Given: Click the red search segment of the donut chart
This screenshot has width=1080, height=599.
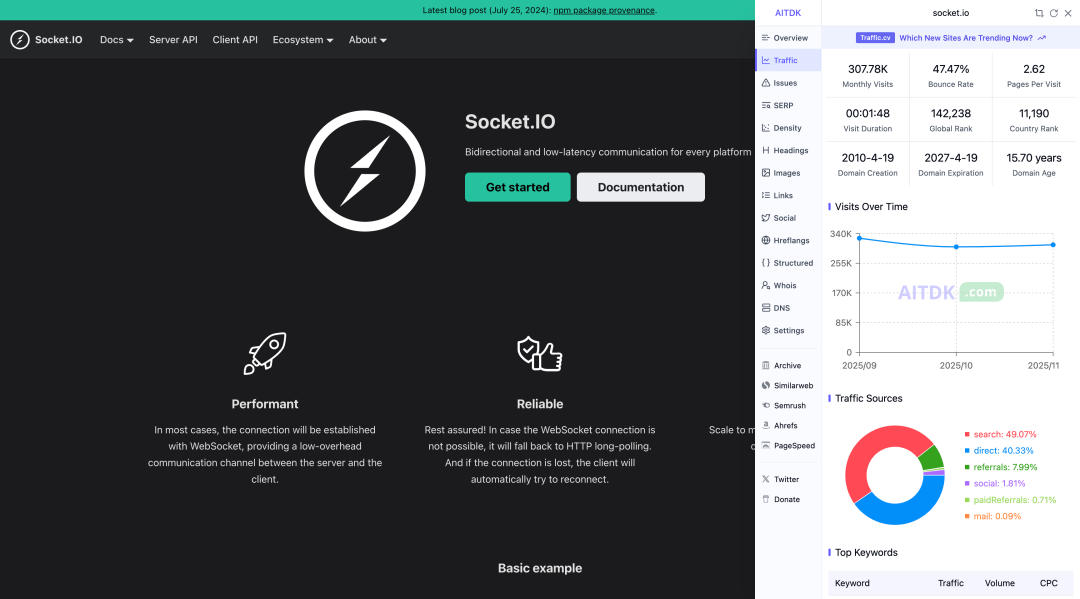Looking at the screenshot, I should tap(864, 454).
